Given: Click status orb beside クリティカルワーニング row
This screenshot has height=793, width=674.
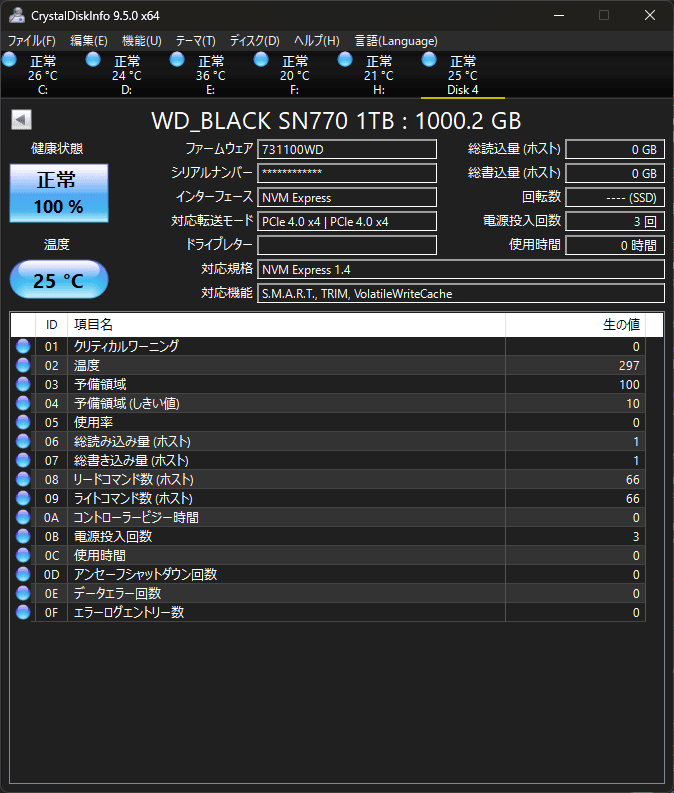Looking at the screenshot, I should point(23,346).
